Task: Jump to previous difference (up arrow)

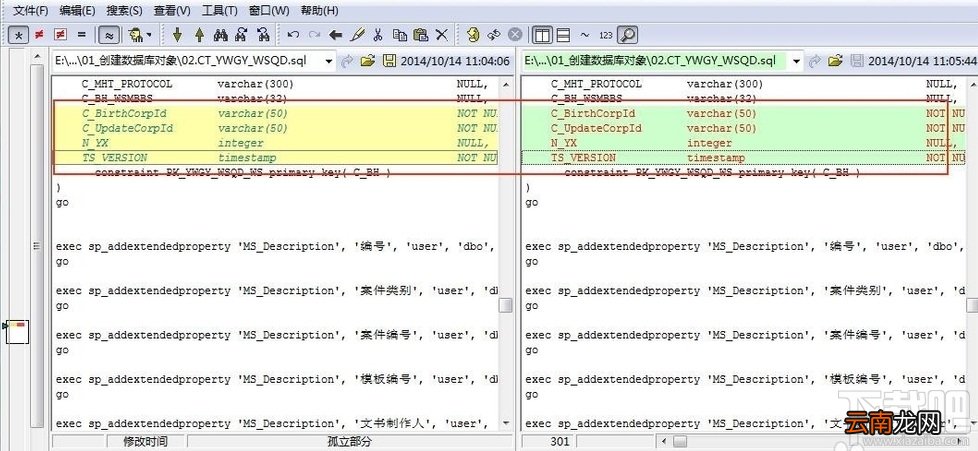Action: 199,35
